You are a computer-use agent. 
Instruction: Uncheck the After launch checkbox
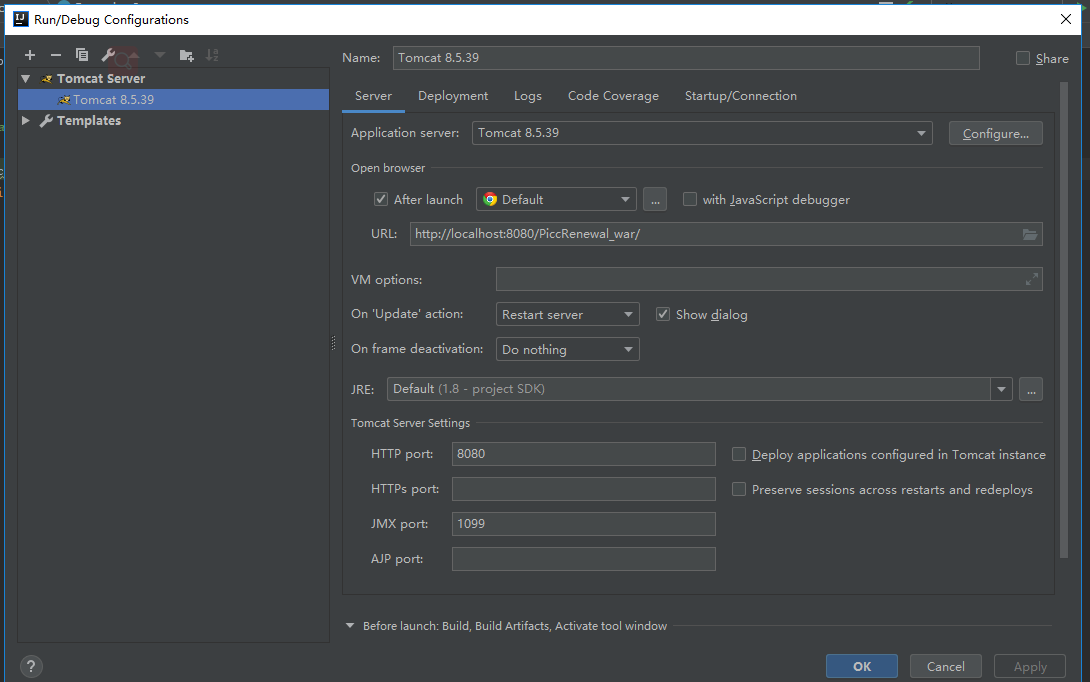click(381, 199)
